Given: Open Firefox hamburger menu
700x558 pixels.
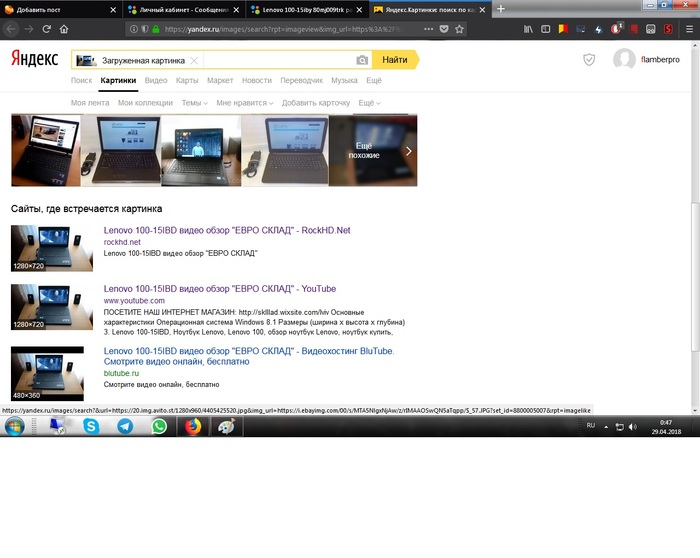Looking at the screenshot, I should pos(689,29).
